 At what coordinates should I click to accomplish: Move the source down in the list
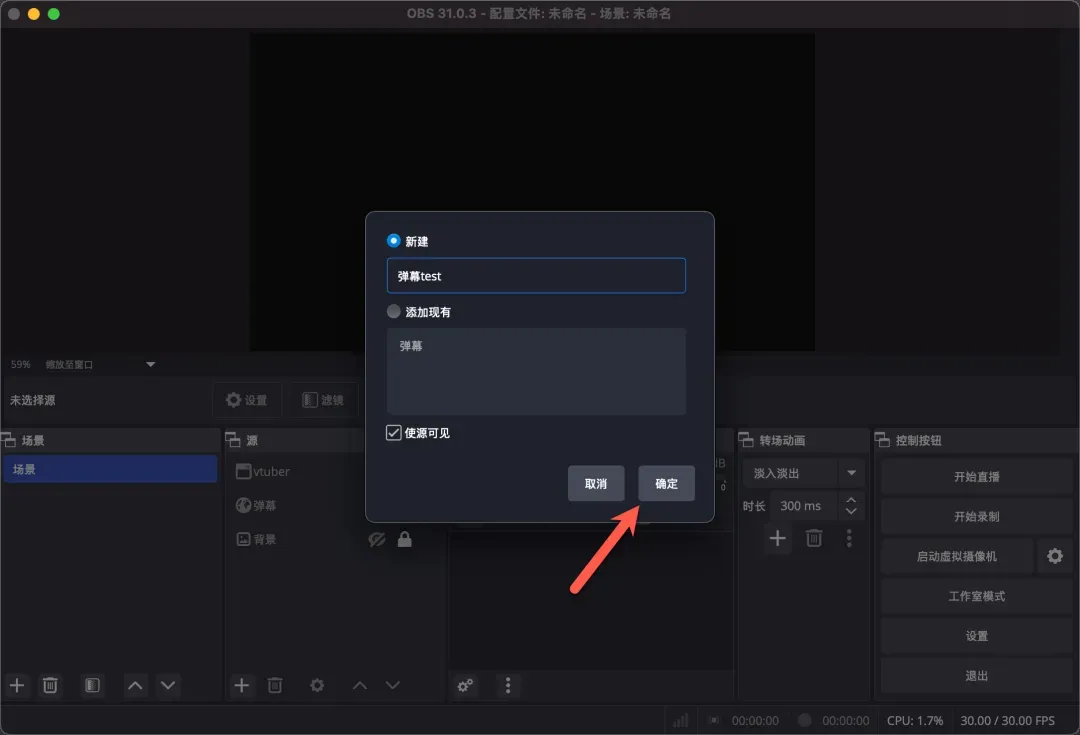(x=393, y=685)
